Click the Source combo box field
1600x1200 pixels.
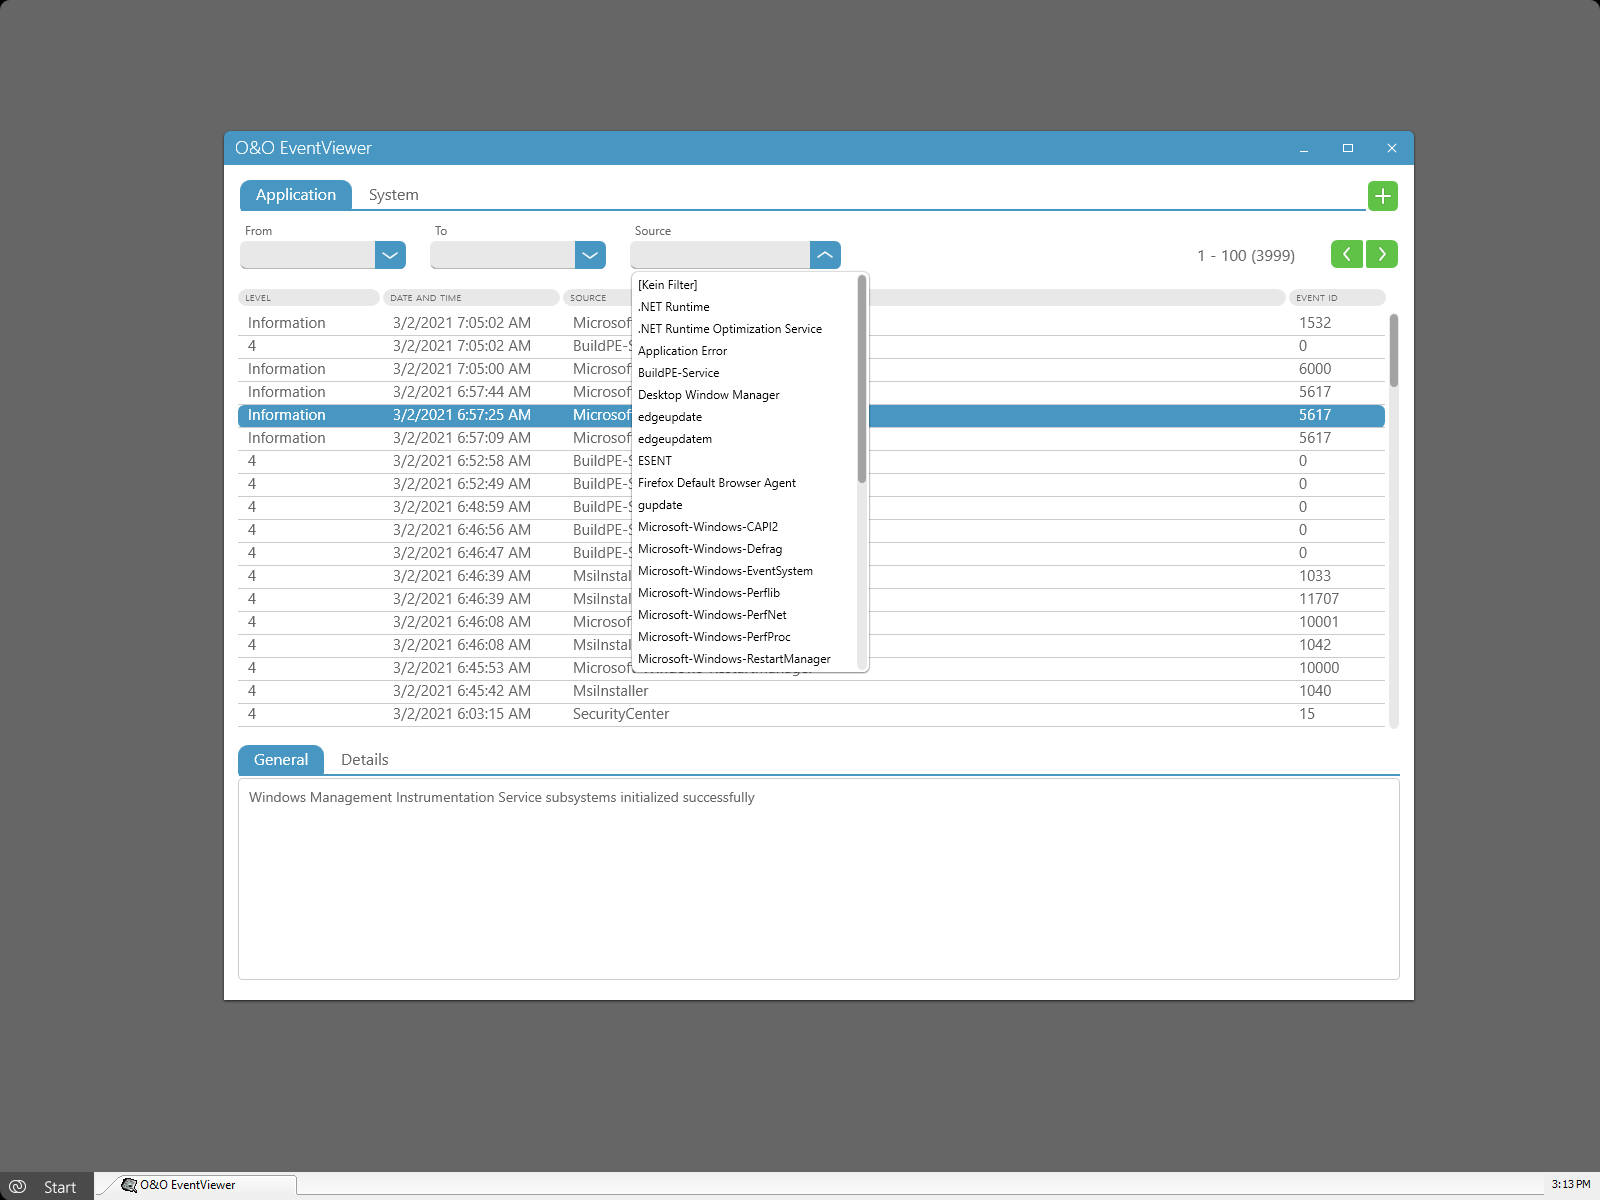point(720,255)
